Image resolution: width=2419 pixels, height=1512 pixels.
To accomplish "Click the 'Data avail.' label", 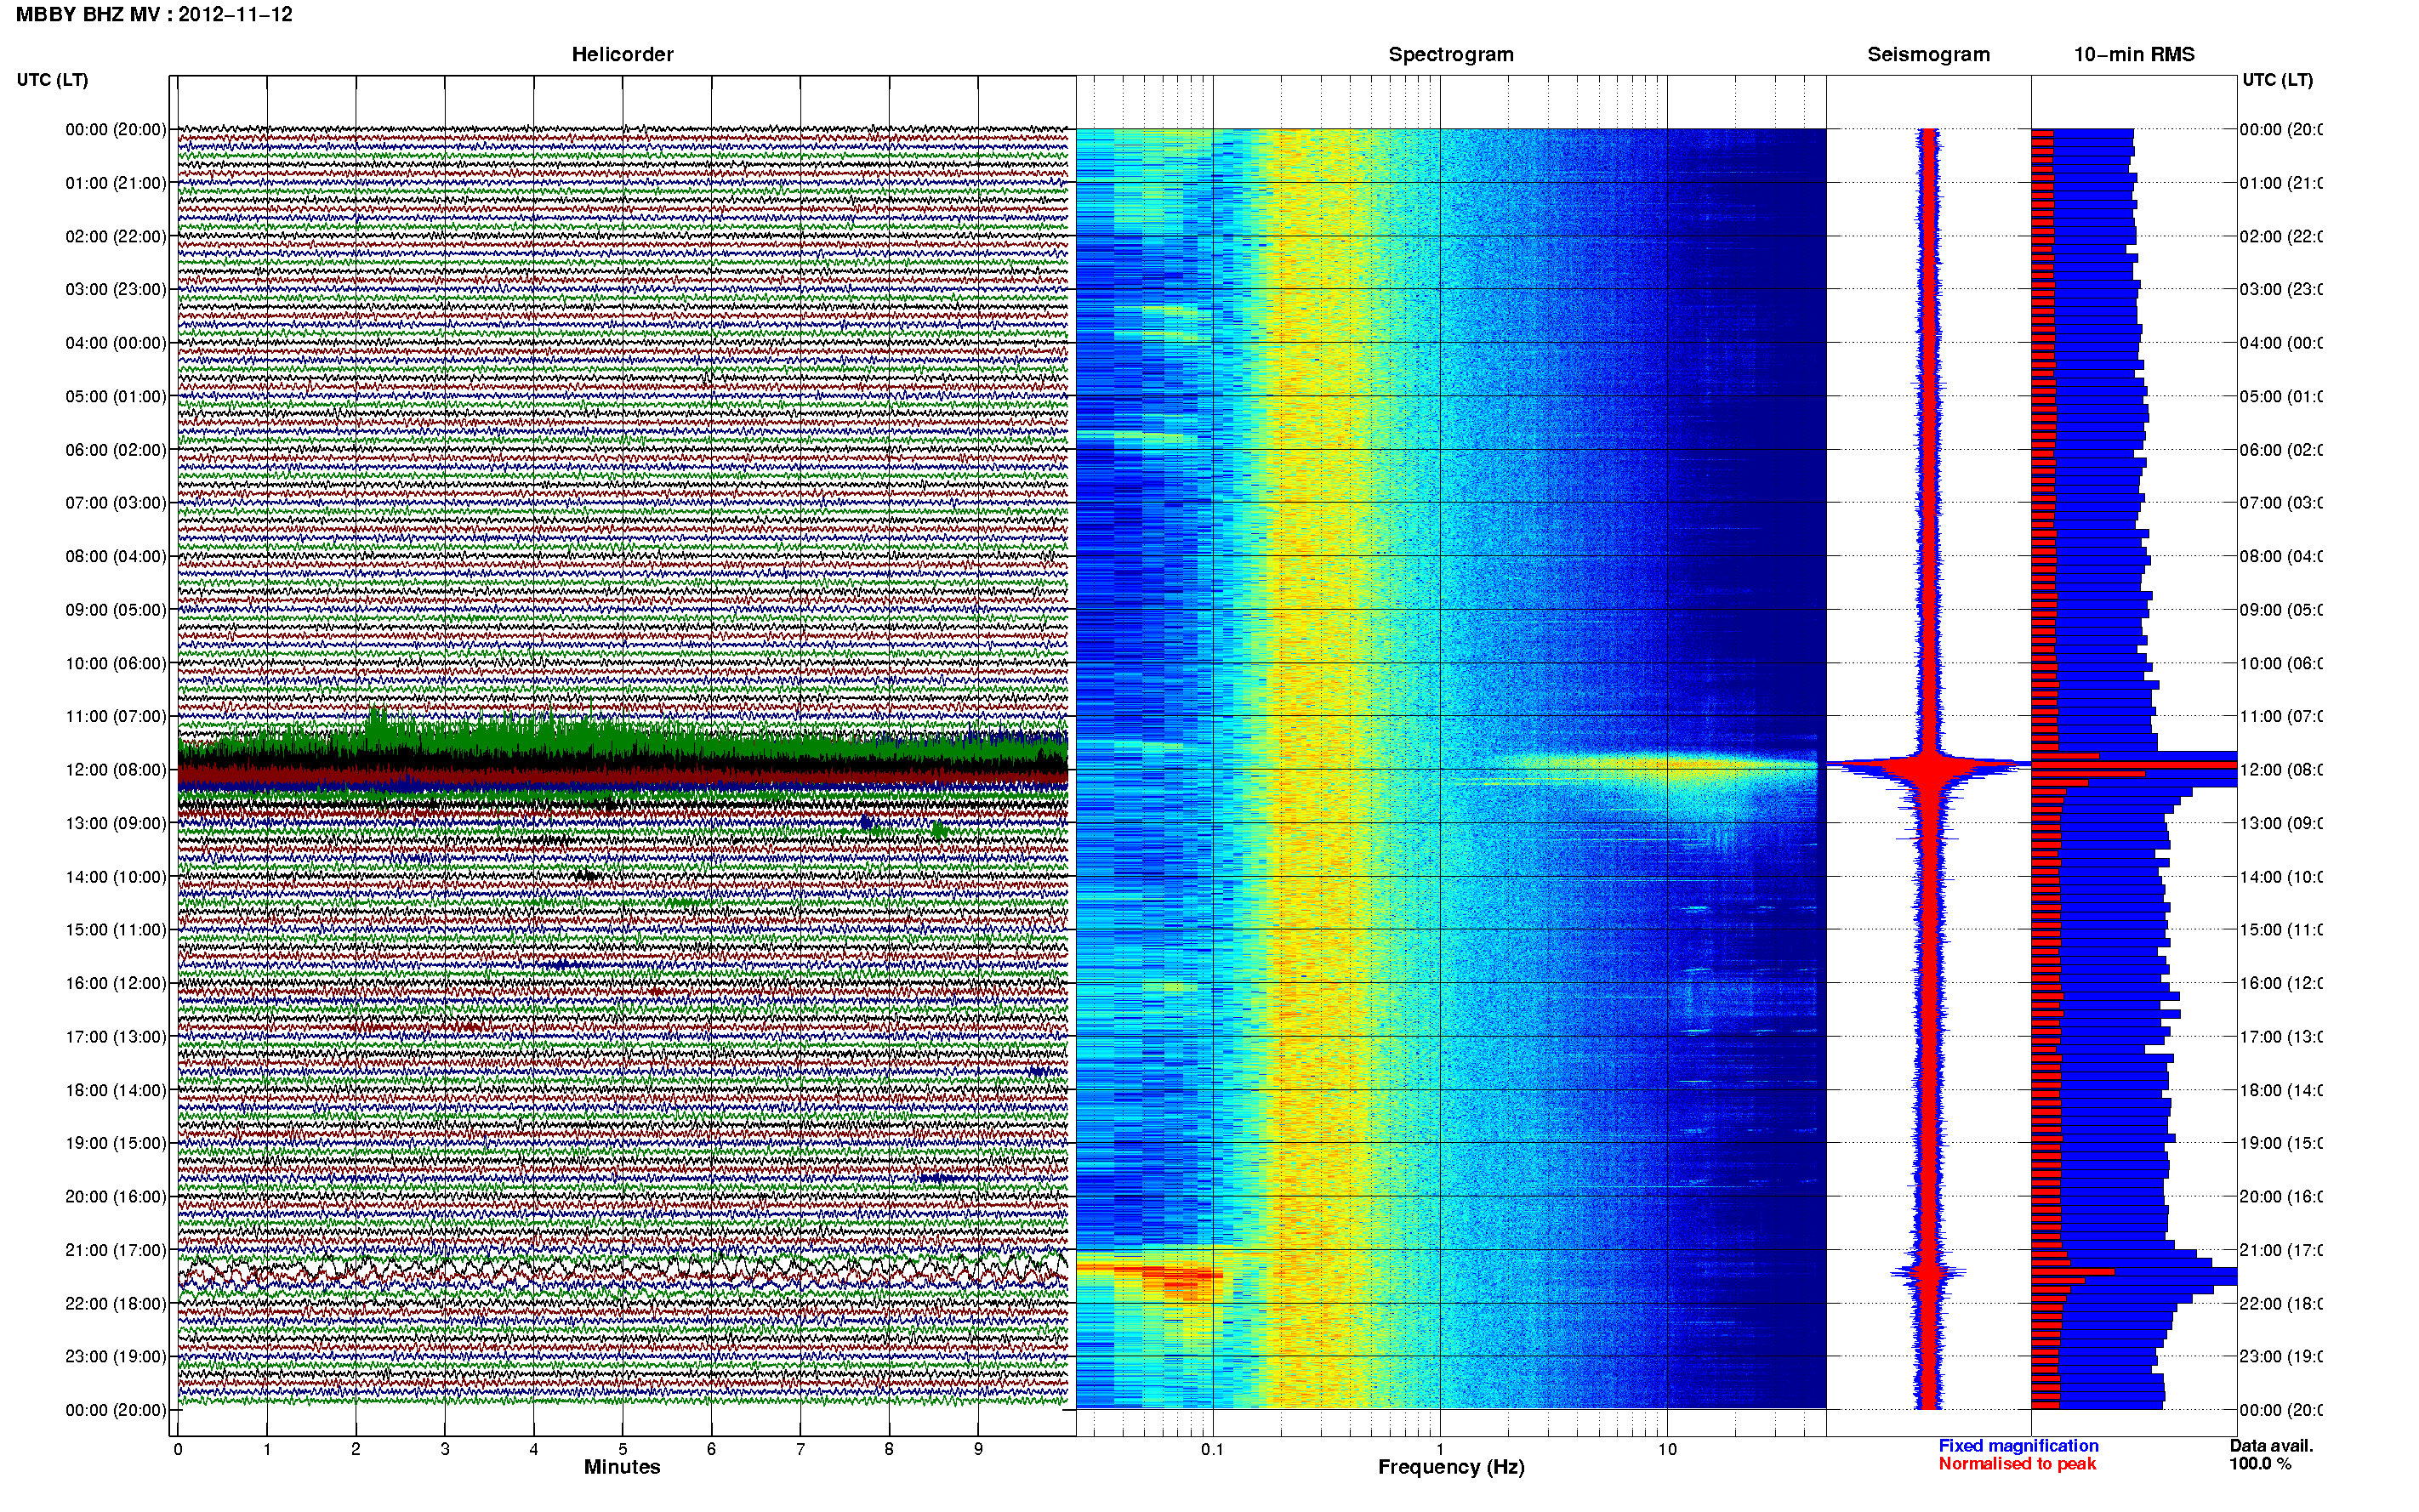I will pyautogui.click(x=2271, y=1446).
